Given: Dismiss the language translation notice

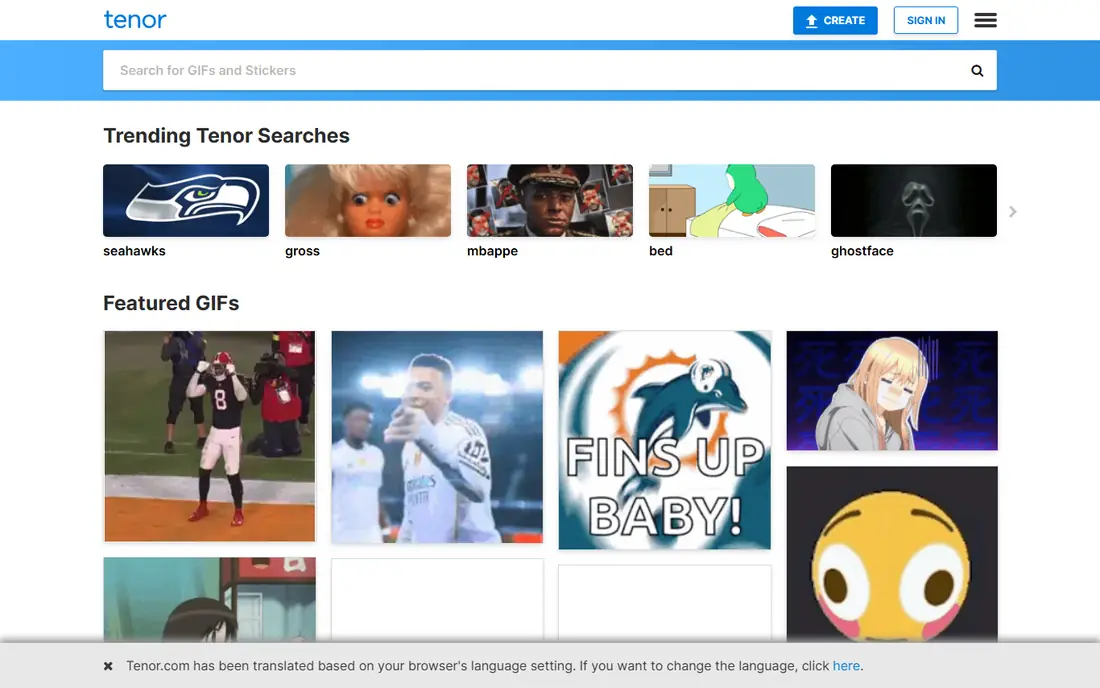Looking at the screenshot, I should tap(108, 666).
